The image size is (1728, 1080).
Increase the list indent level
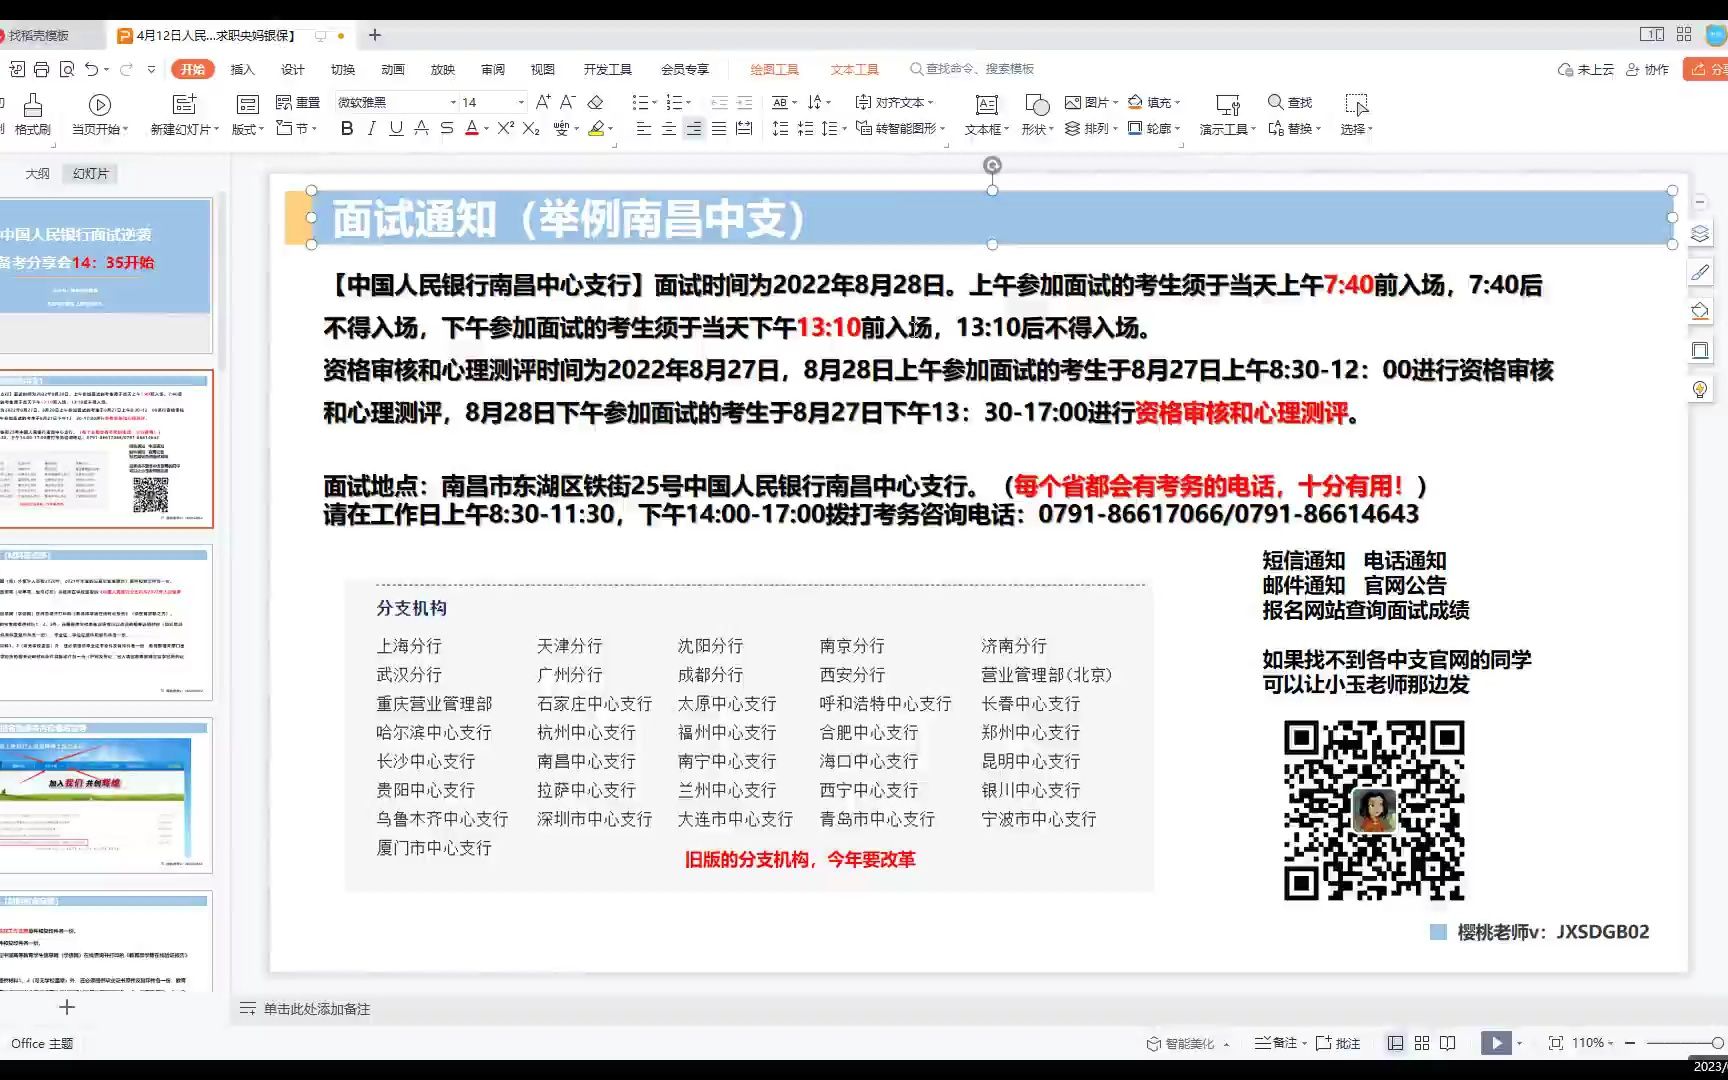point(744,102)
